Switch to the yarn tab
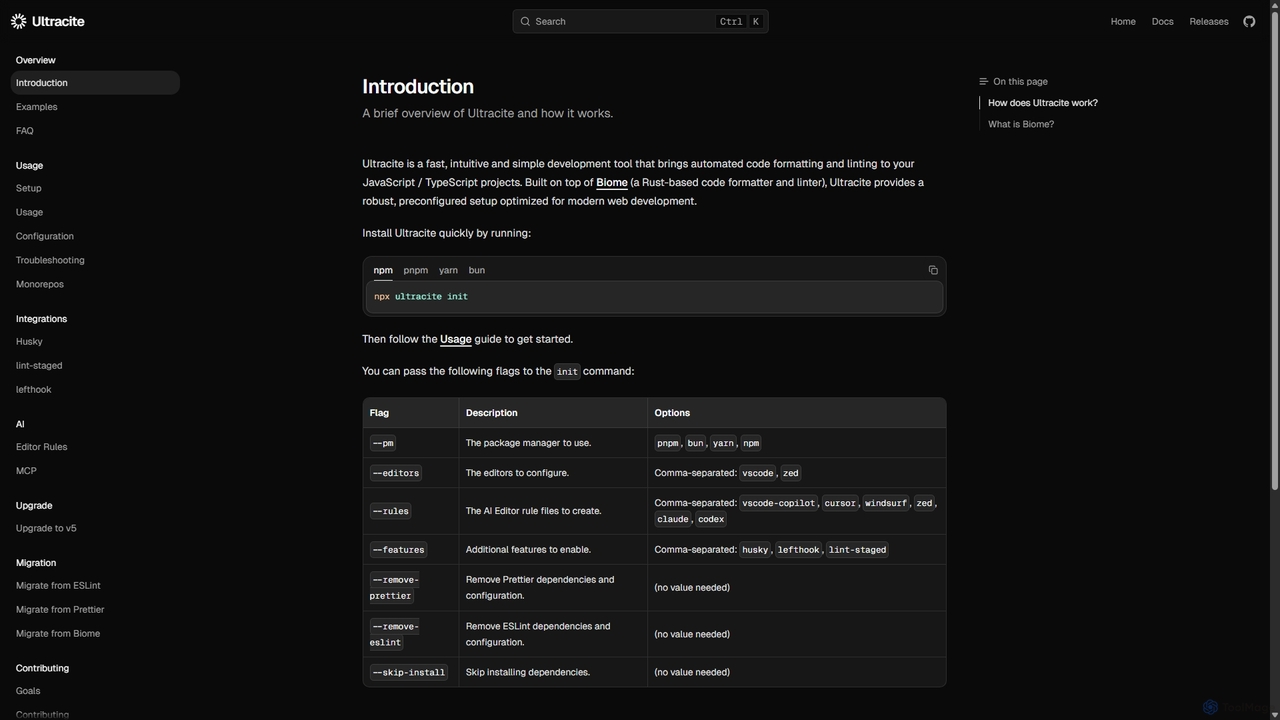Image resolution: width=1280 pixels, height=720 pixels. (448, 270)
